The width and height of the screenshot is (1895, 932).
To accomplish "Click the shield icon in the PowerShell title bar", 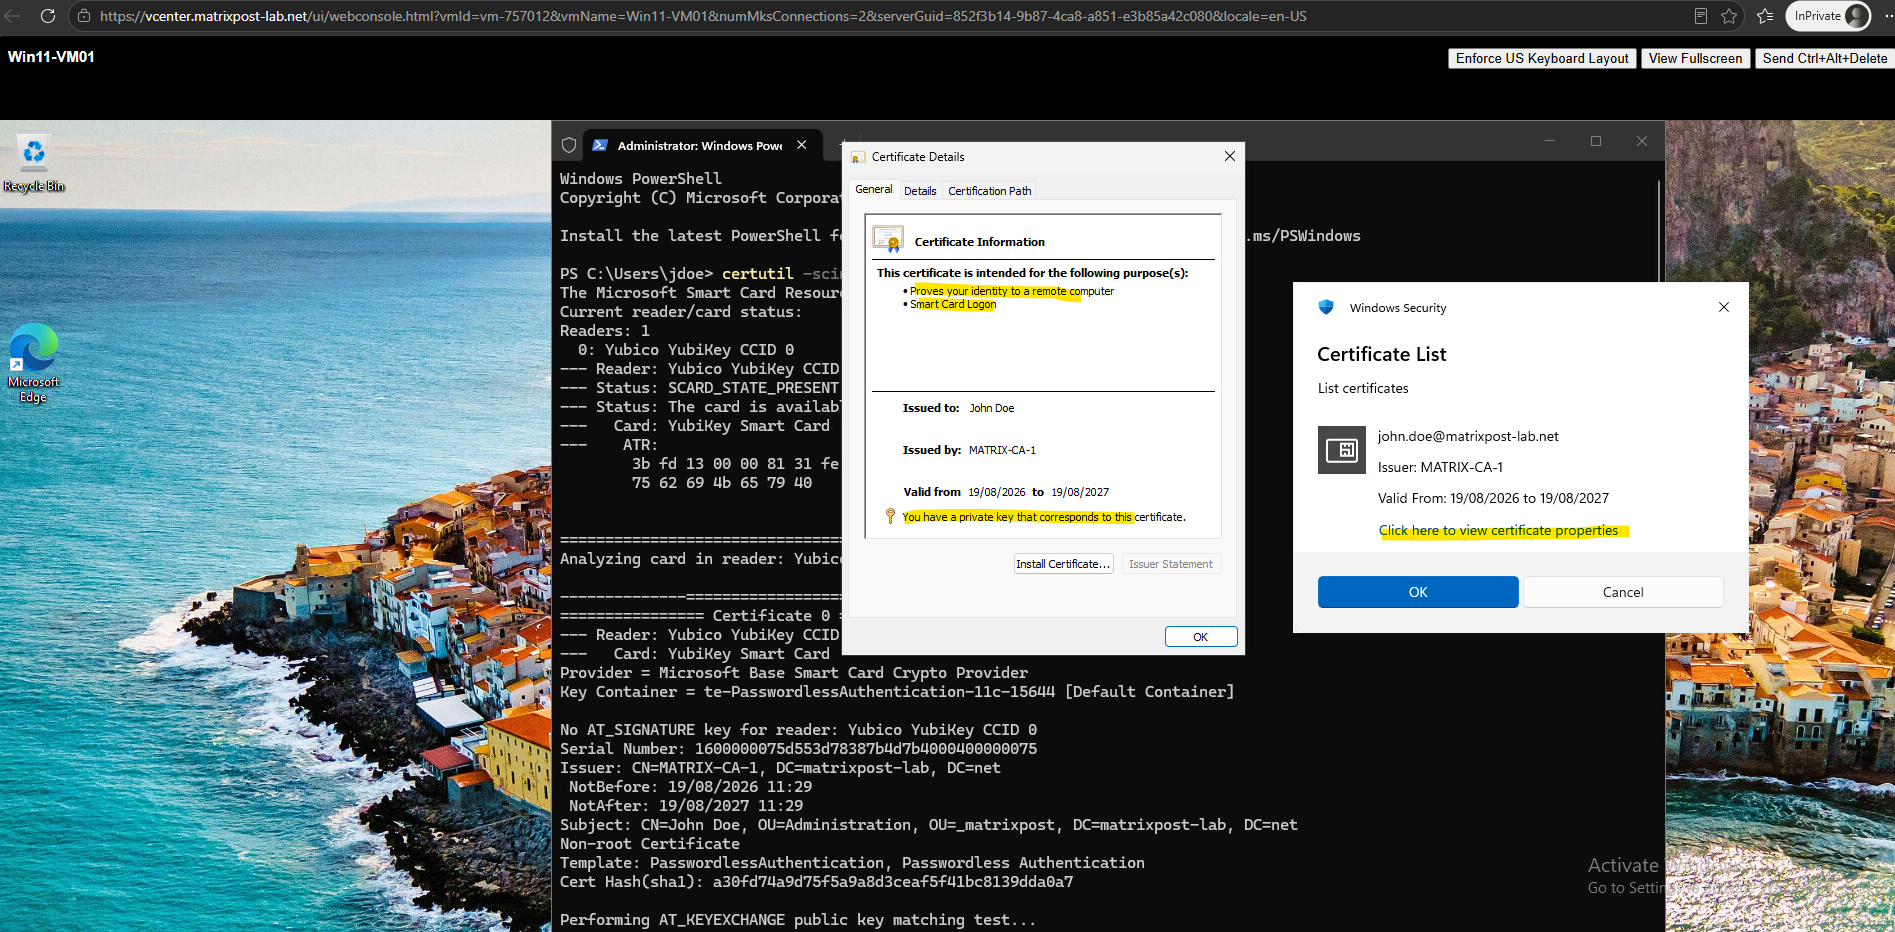I will click(569, 145).
